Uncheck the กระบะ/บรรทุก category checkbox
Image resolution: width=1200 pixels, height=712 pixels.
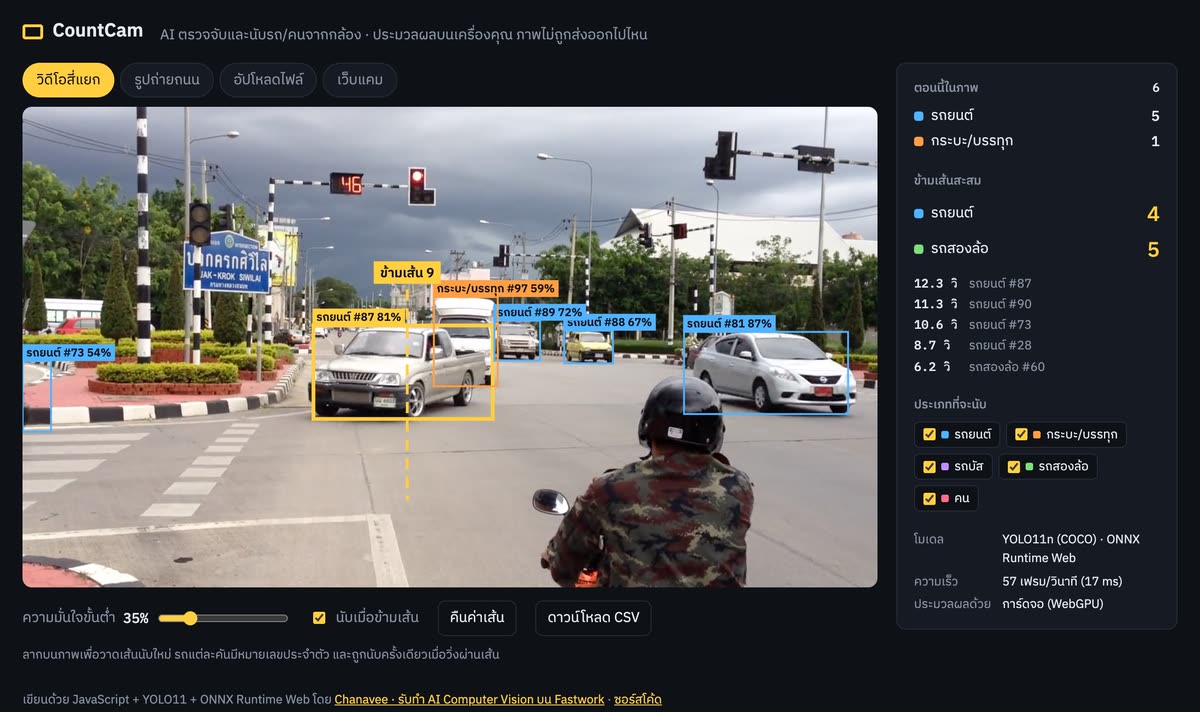click(1021, 434)
